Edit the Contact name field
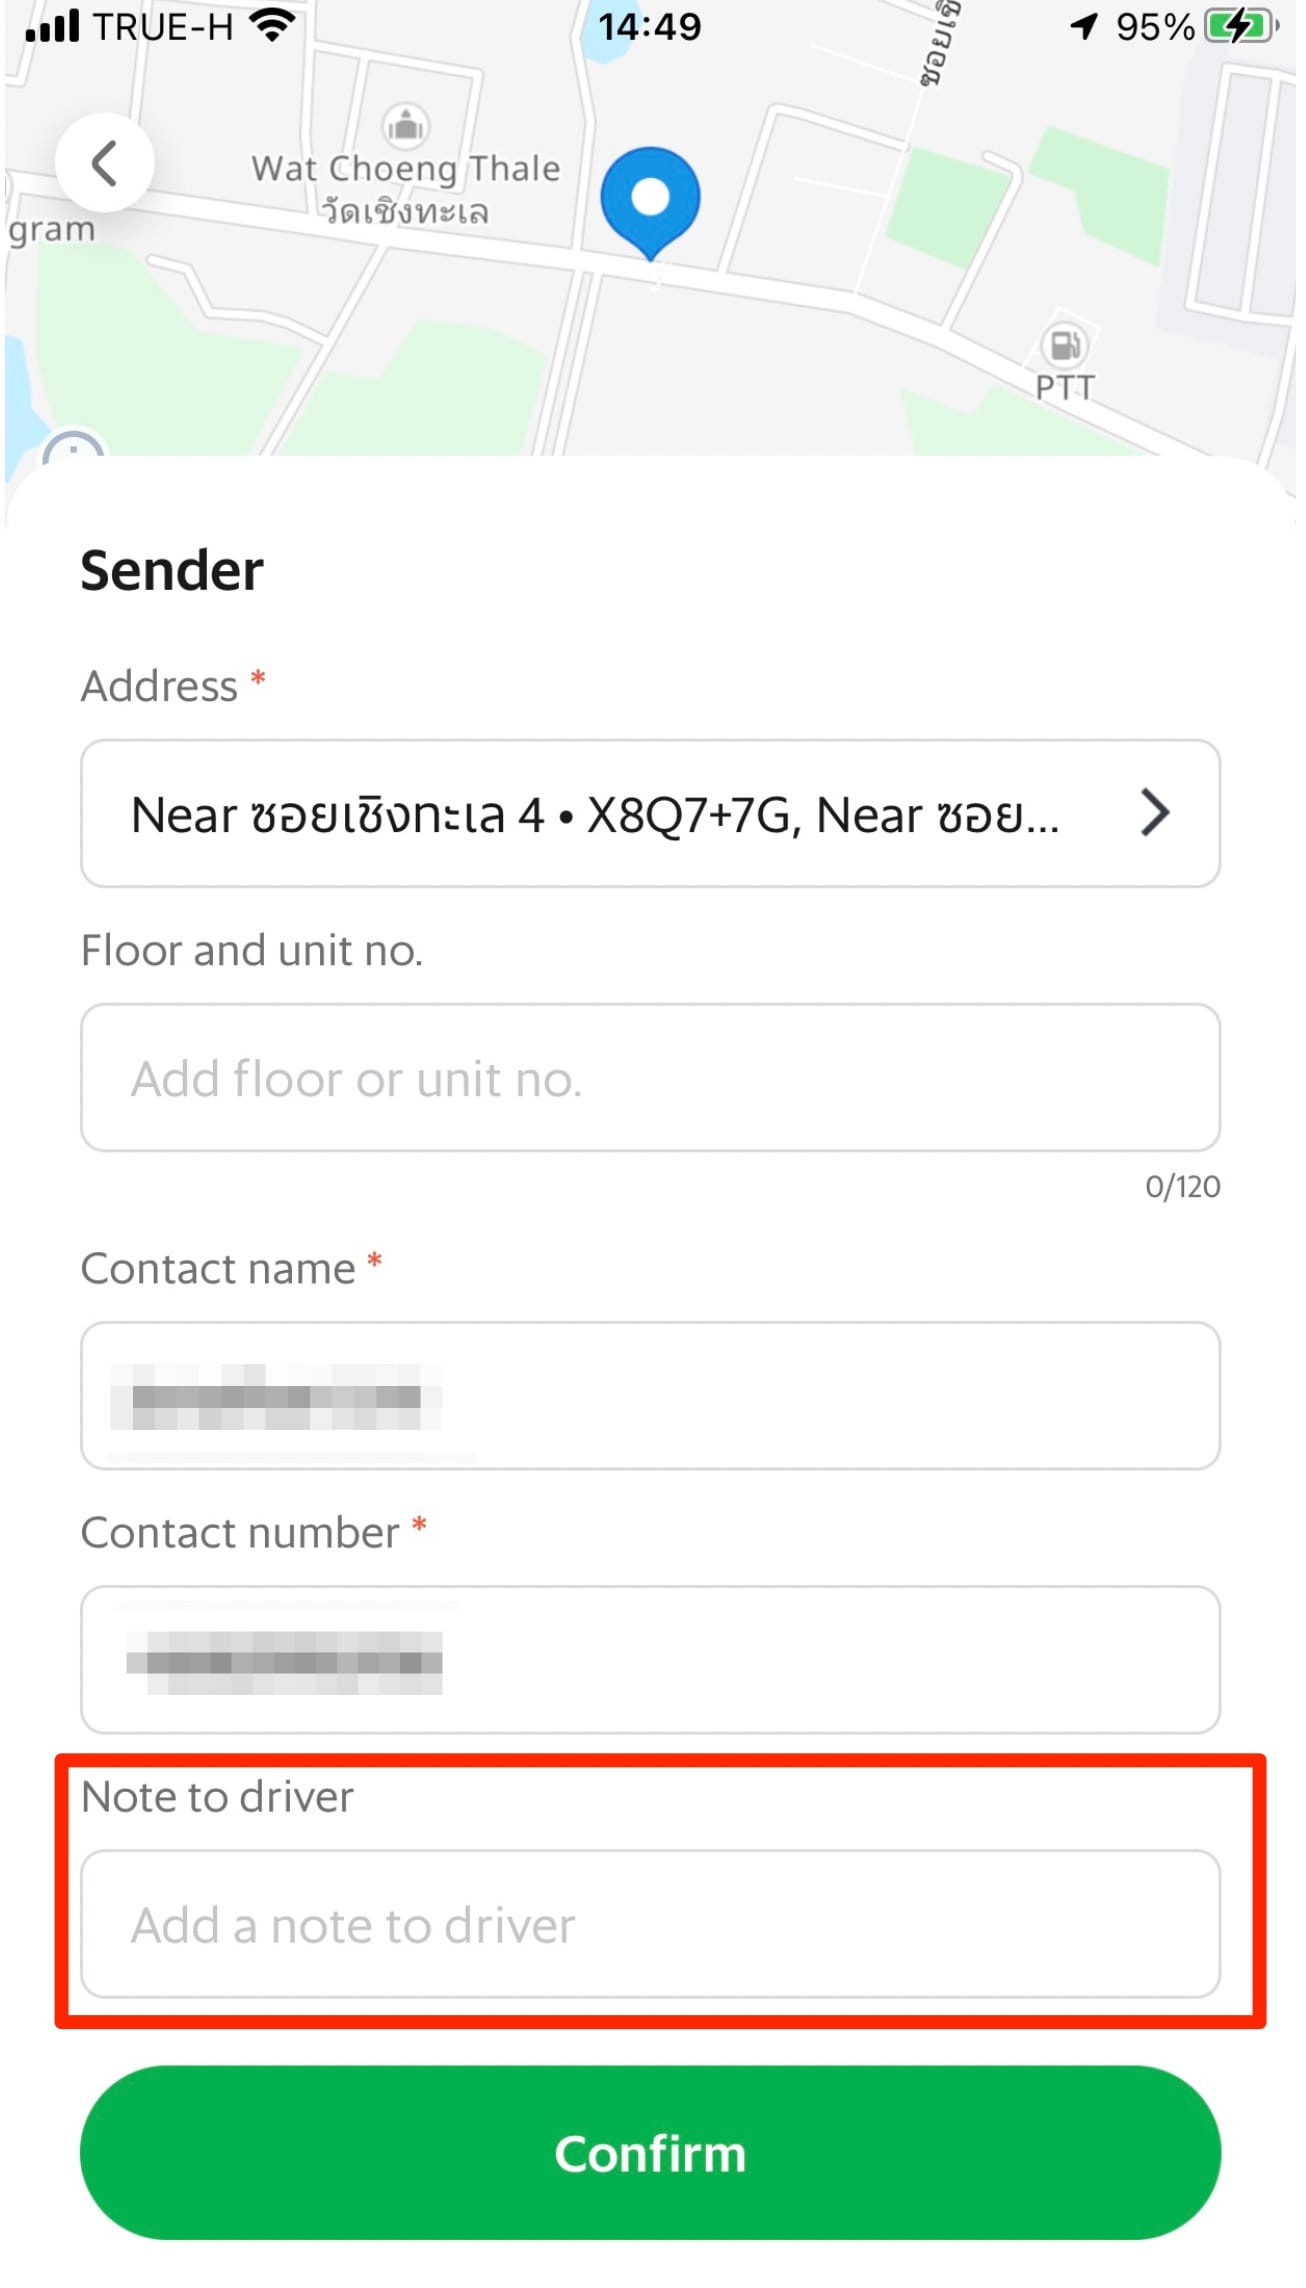Image resolution: width=1306 pixels, height=2288 pixels. pos(650,1396)
